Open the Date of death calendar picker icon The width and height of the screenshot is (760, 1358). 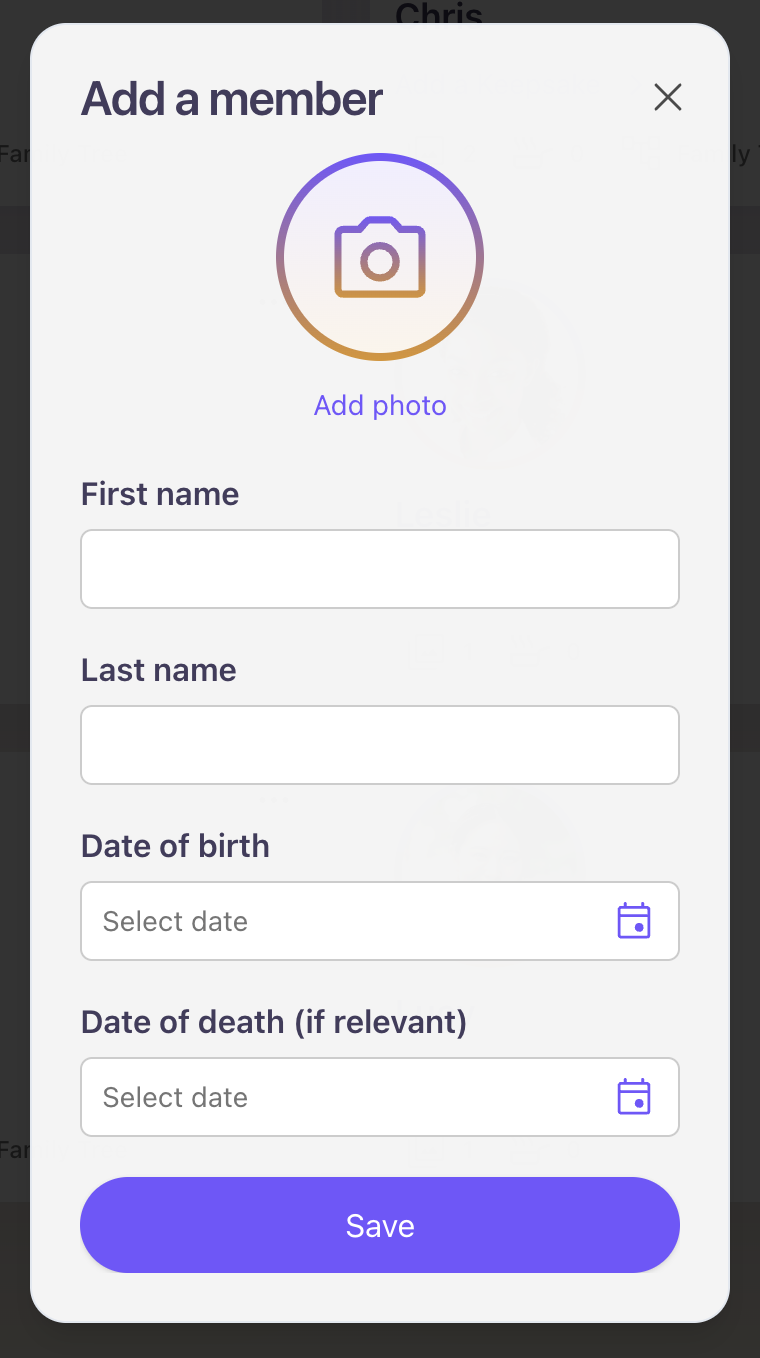click(x=634, y=1097)
